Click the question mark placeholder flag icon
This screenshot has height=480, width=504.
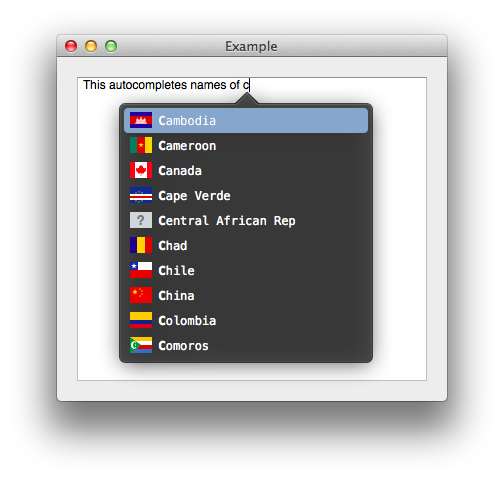tap(141, 220)
